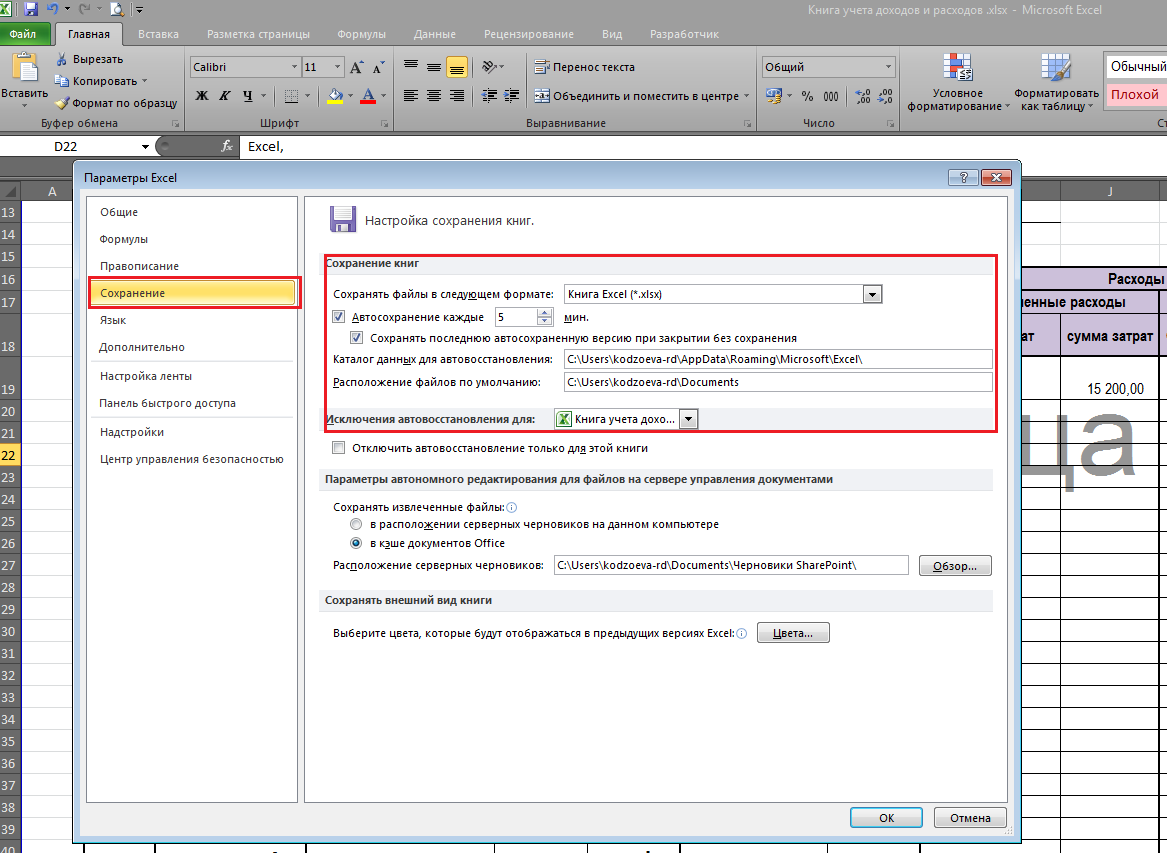
Task: Open the file format dropdown Книга Excel (*.xlsx)
Action: tap(872, 294)
